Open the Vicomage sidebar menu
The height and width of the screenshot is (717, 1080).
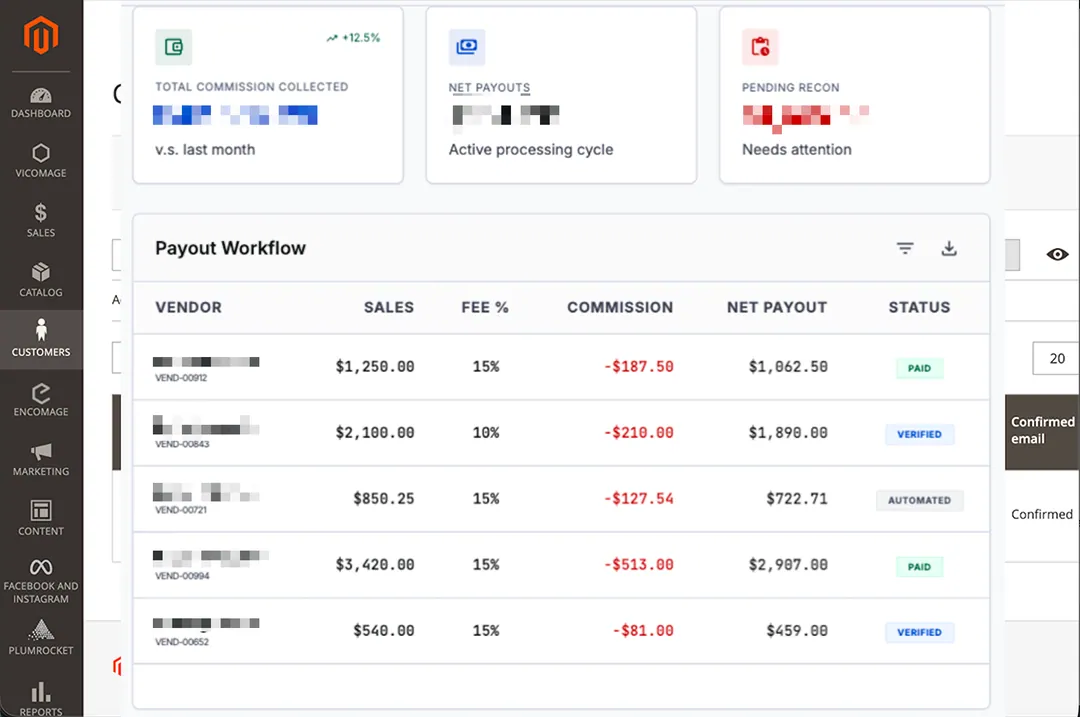click(x=41, y=161)
